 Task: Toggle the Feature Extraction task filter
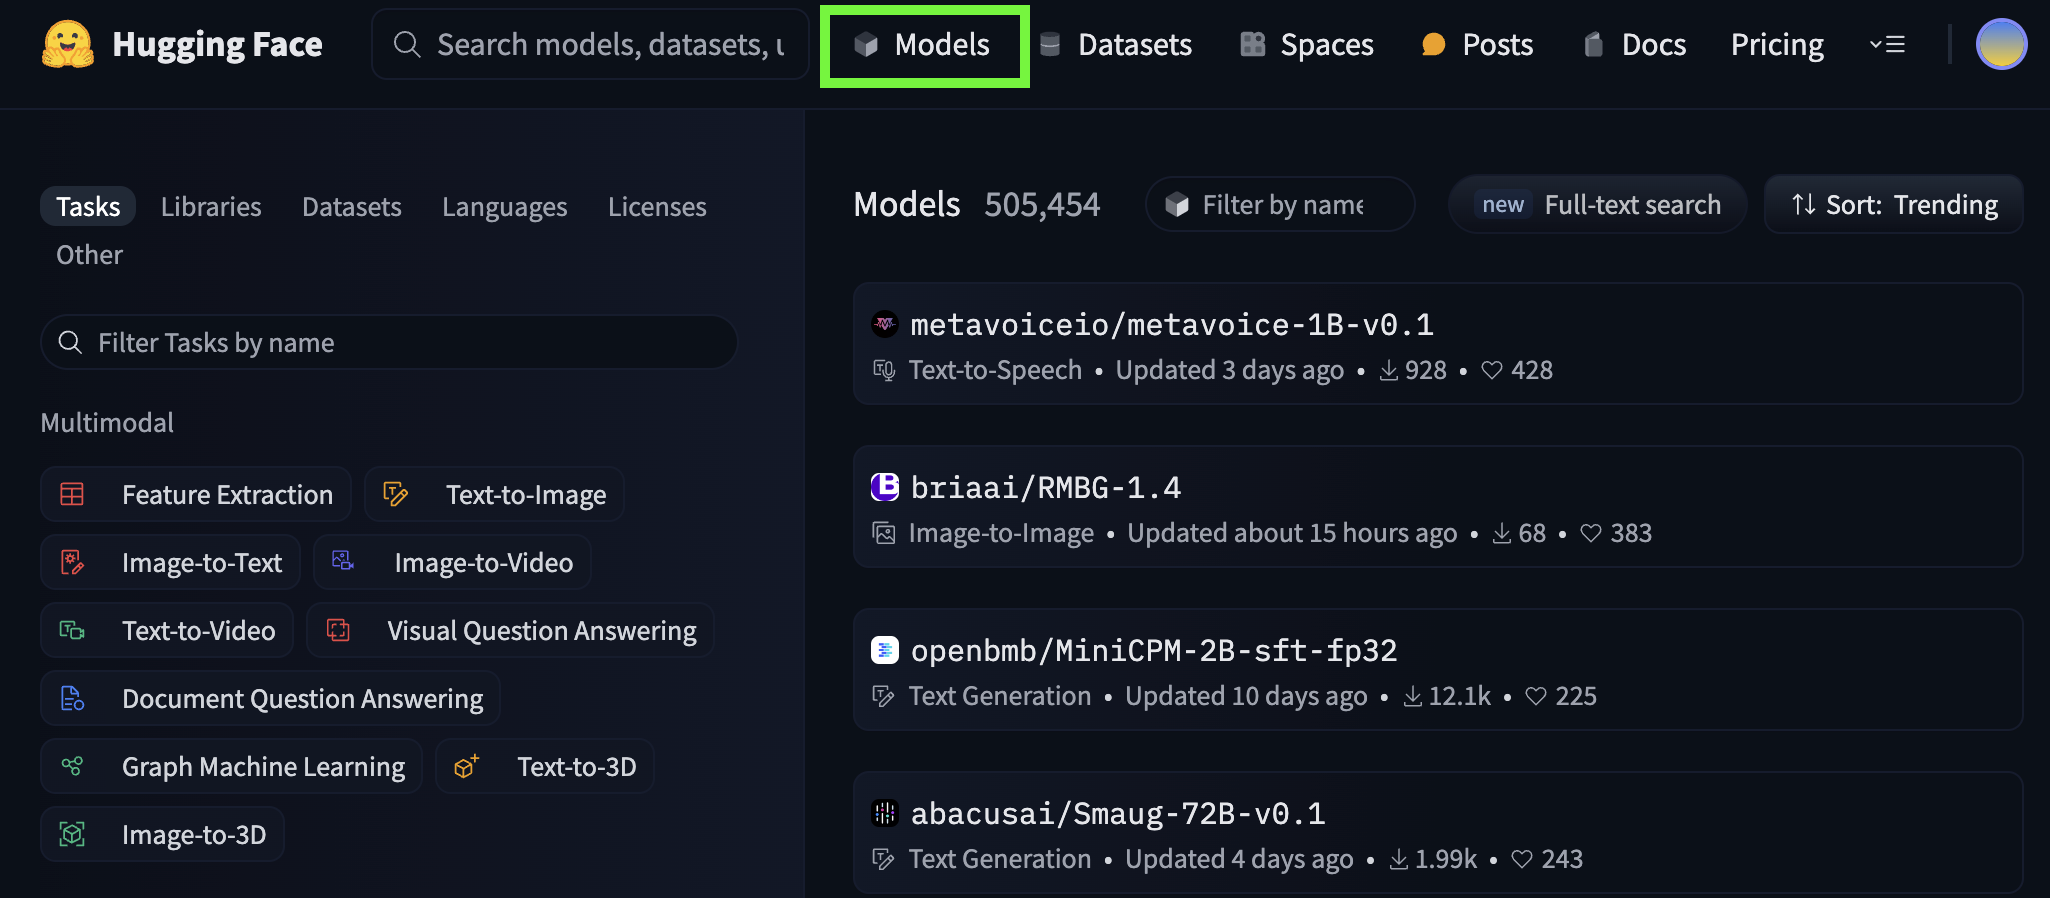click(x=196, y=495)
